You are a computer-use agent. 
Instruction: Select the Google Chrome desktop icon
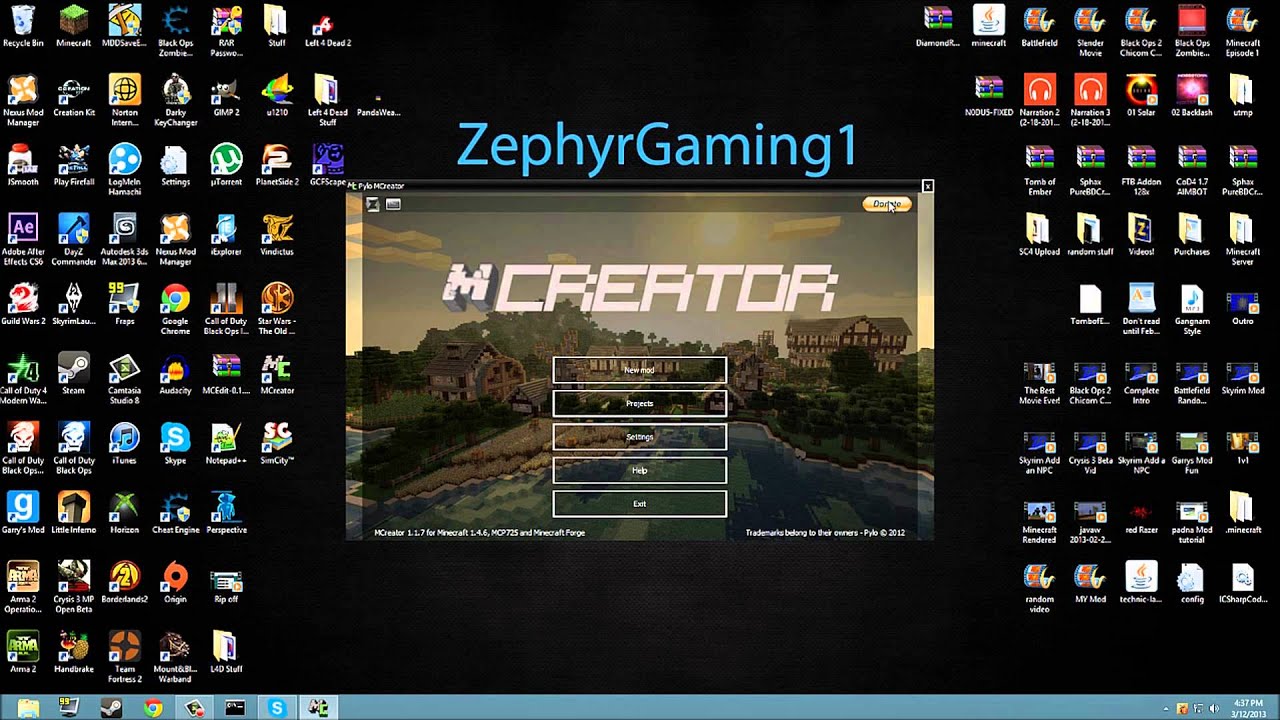point(175,310)
